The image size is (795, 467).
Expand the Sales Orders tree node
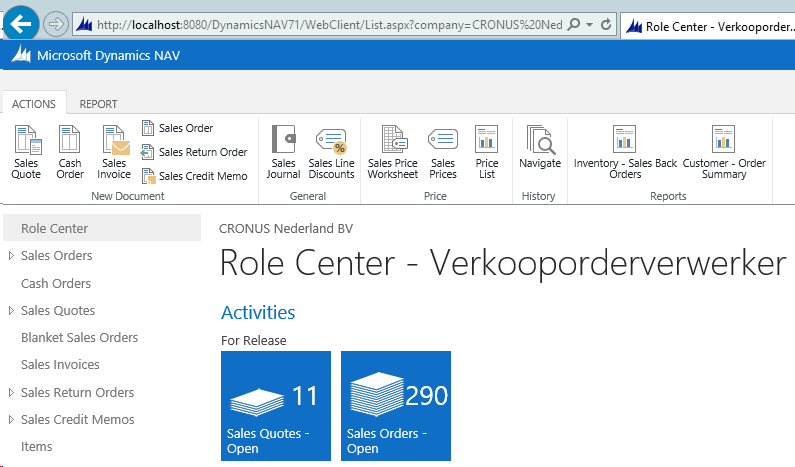pos(11,256)
